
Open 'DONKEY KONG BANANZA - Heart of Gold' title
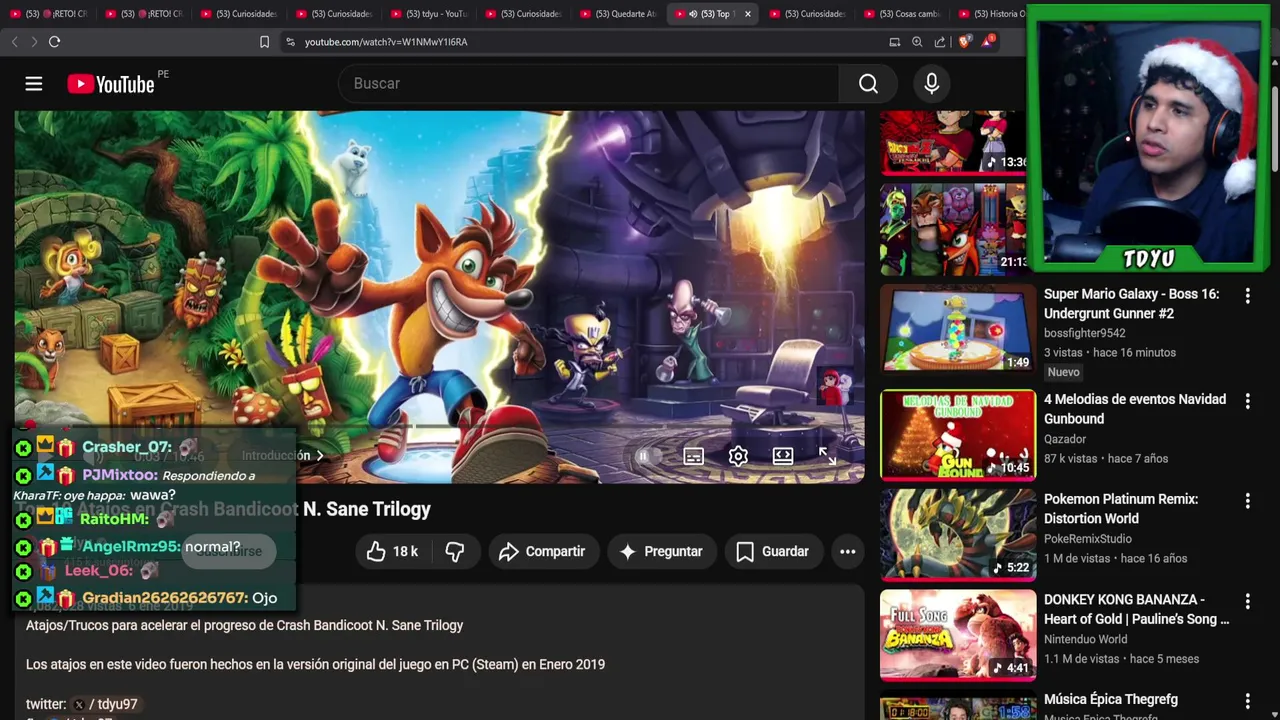(x=1136, y=609)
